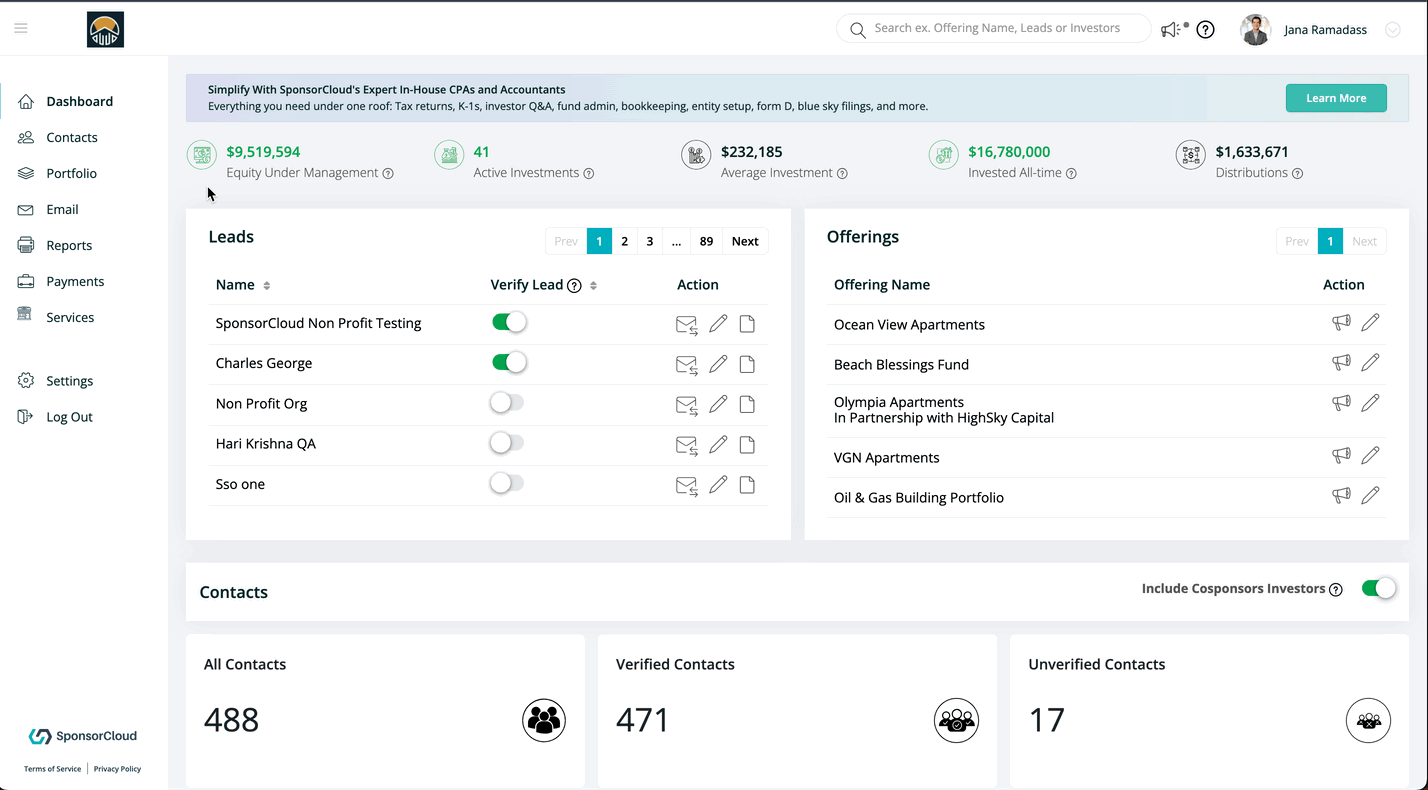The width and height of the screenshot is (1428, 790).
Task: Click the edit pencil for Non Profit Org lead
Action: (718, 404)
